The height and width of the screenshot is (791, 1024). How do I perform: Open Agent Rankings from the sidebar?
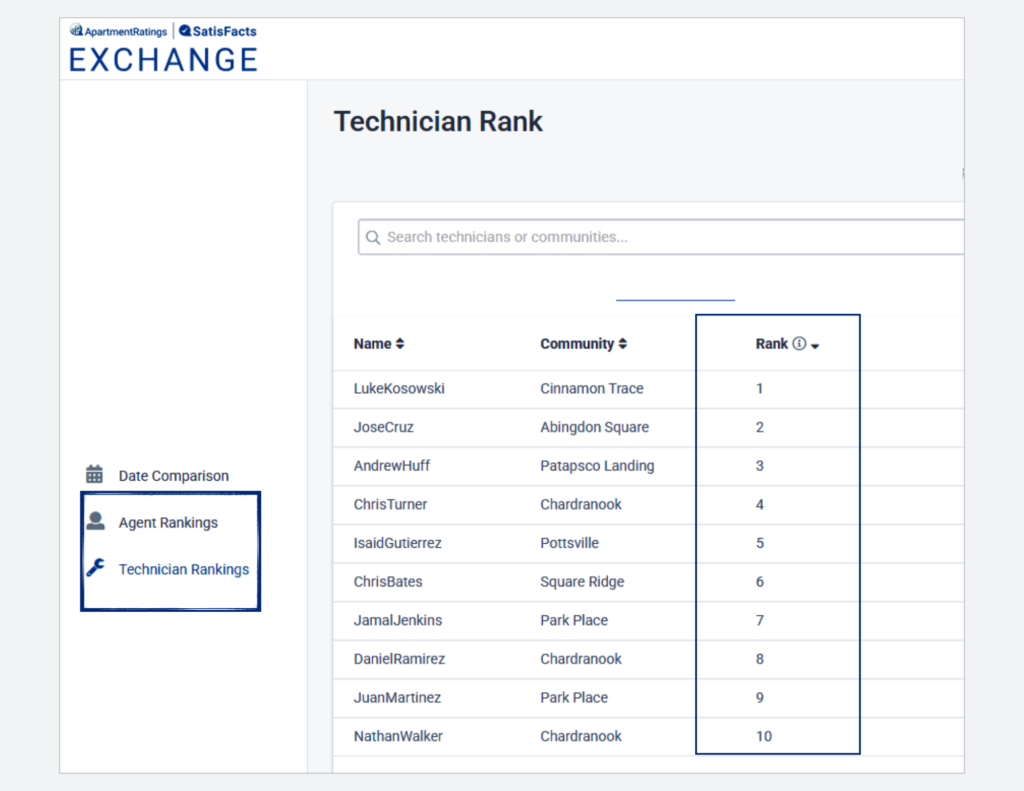(x=168, y=522)
